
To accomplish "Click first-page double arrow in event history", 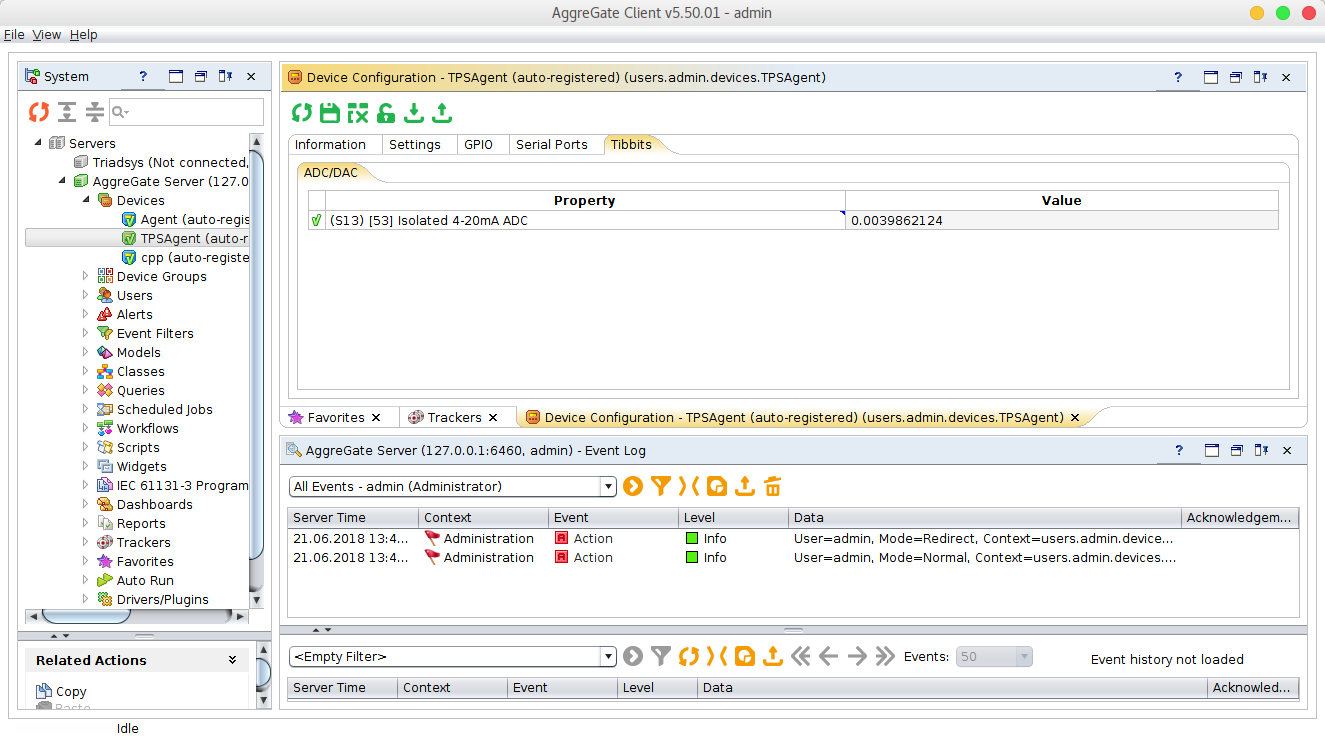I will click(x=800, y=656).
